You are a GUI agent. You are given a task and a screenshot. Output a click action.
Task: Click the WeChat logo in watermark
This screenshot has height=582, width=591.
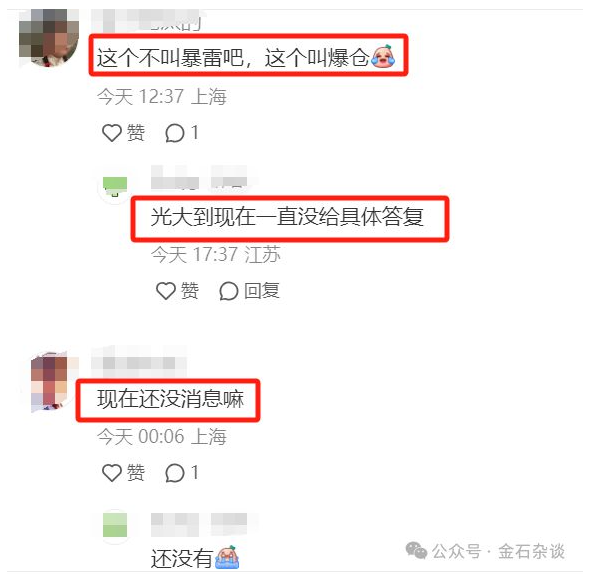pyautogui.click(x=416, y=551)
